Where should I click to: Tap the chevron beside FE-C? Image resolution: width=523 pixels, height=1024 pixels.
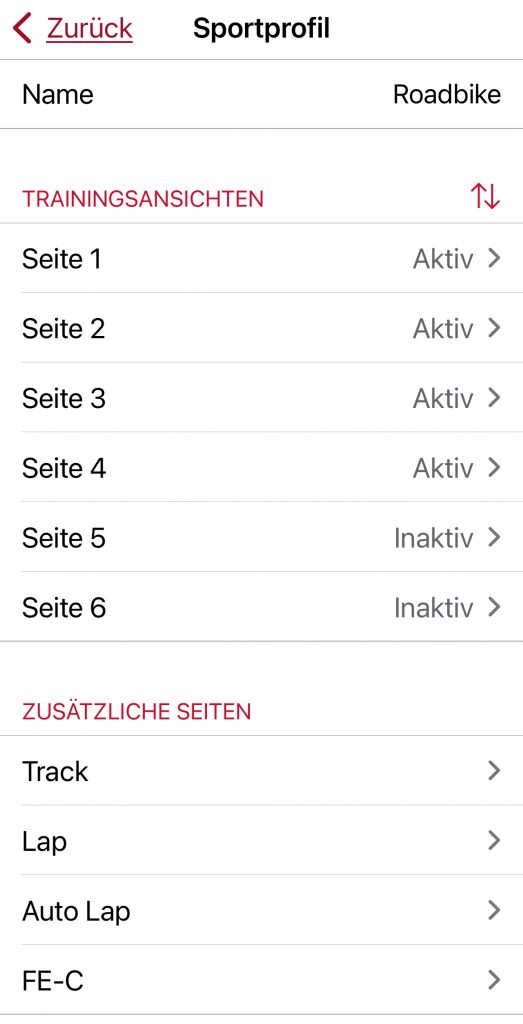(494, 980)
